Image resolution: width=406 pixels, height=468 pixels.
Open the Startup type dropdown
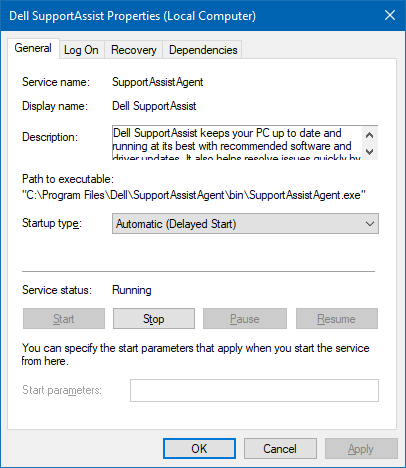point(245,224)
